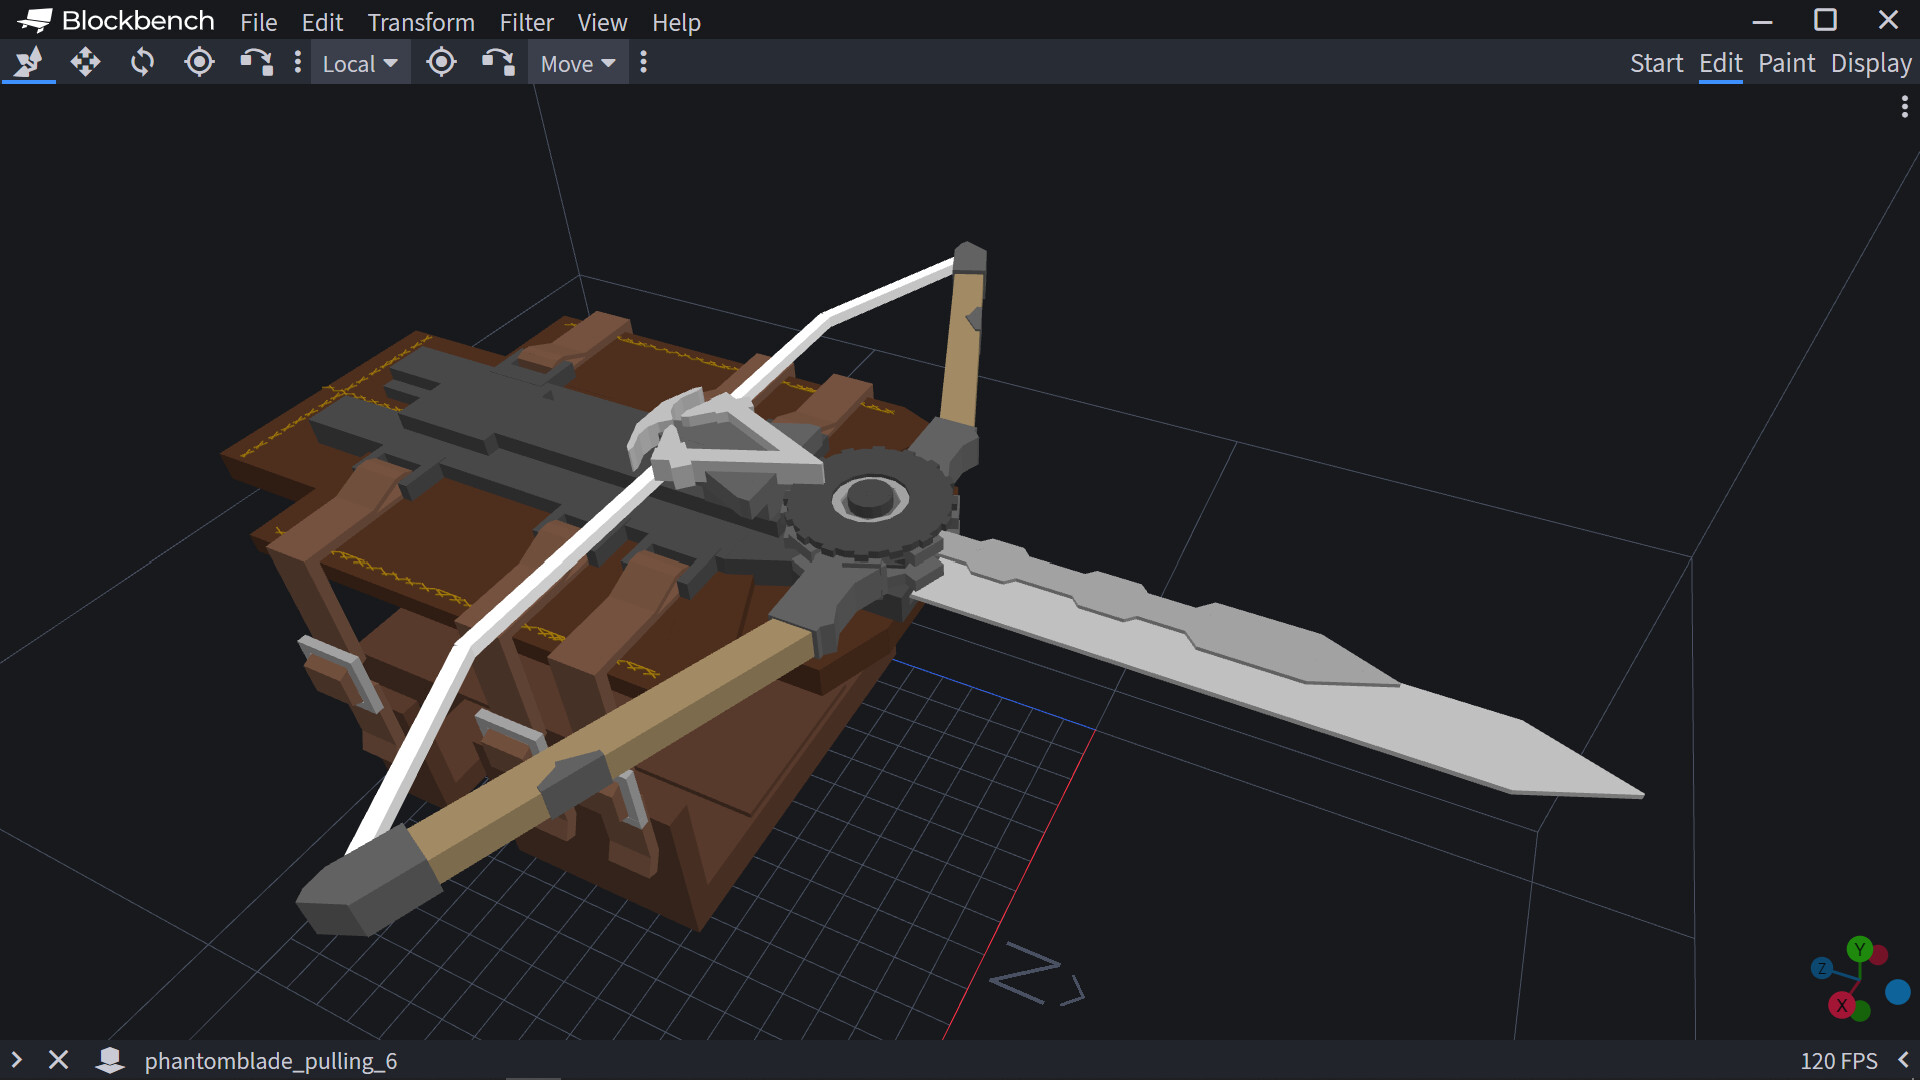Select the Rotate tool icon
The width and height of the screenshot is (1920, 1080).
(x=142, y=63)
